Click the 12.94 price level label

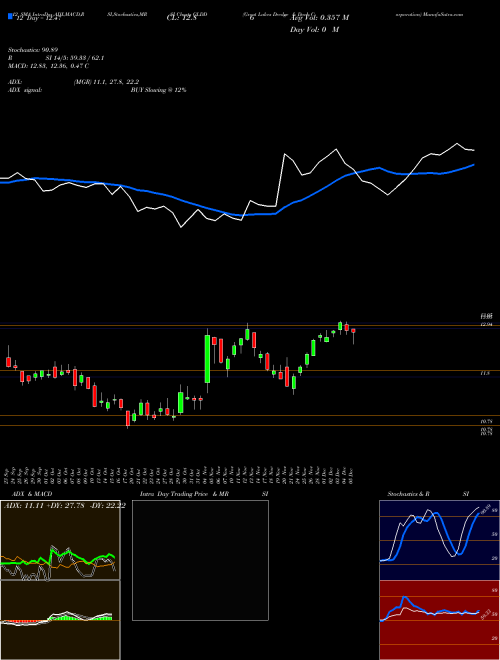click(x=487, y=324)
